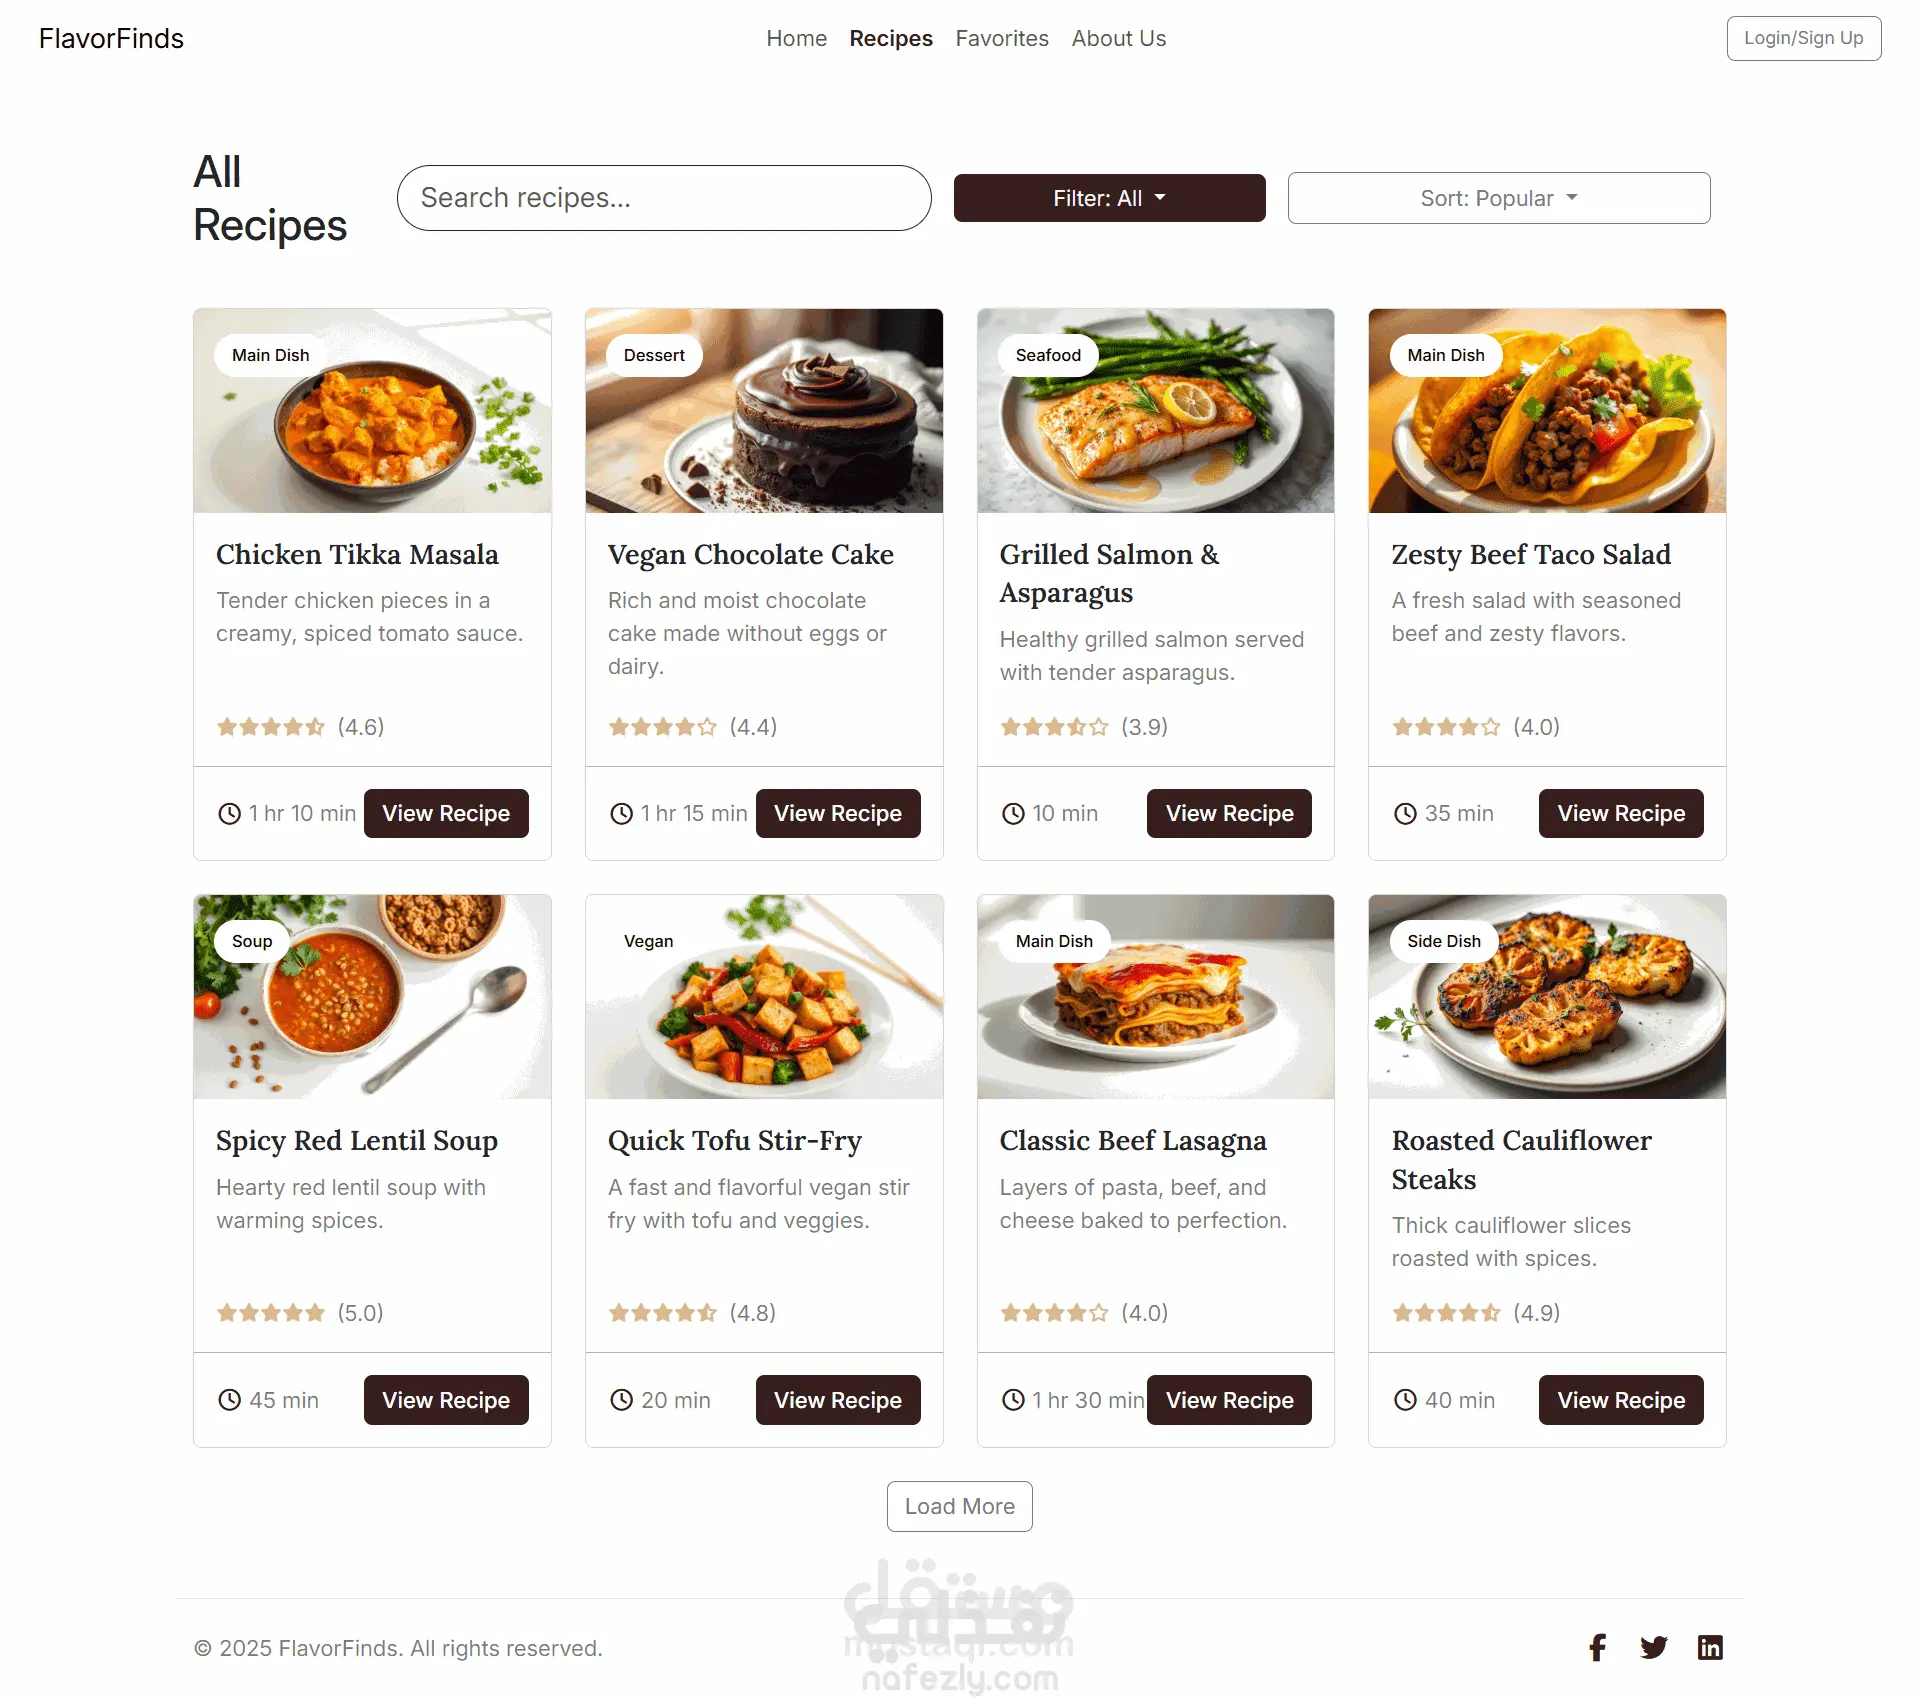The image size is (1919, 1698).
Task: Focus the Search recipes field
Action: [x=664, y=198]
